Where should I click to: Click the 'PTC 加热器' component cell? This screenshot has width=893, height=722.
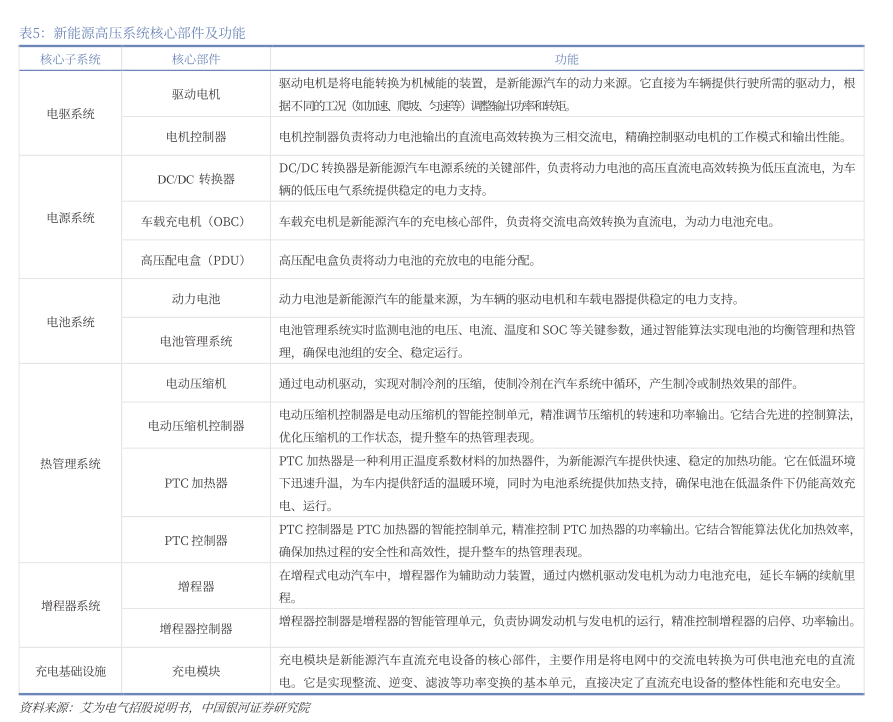(196, 483)
